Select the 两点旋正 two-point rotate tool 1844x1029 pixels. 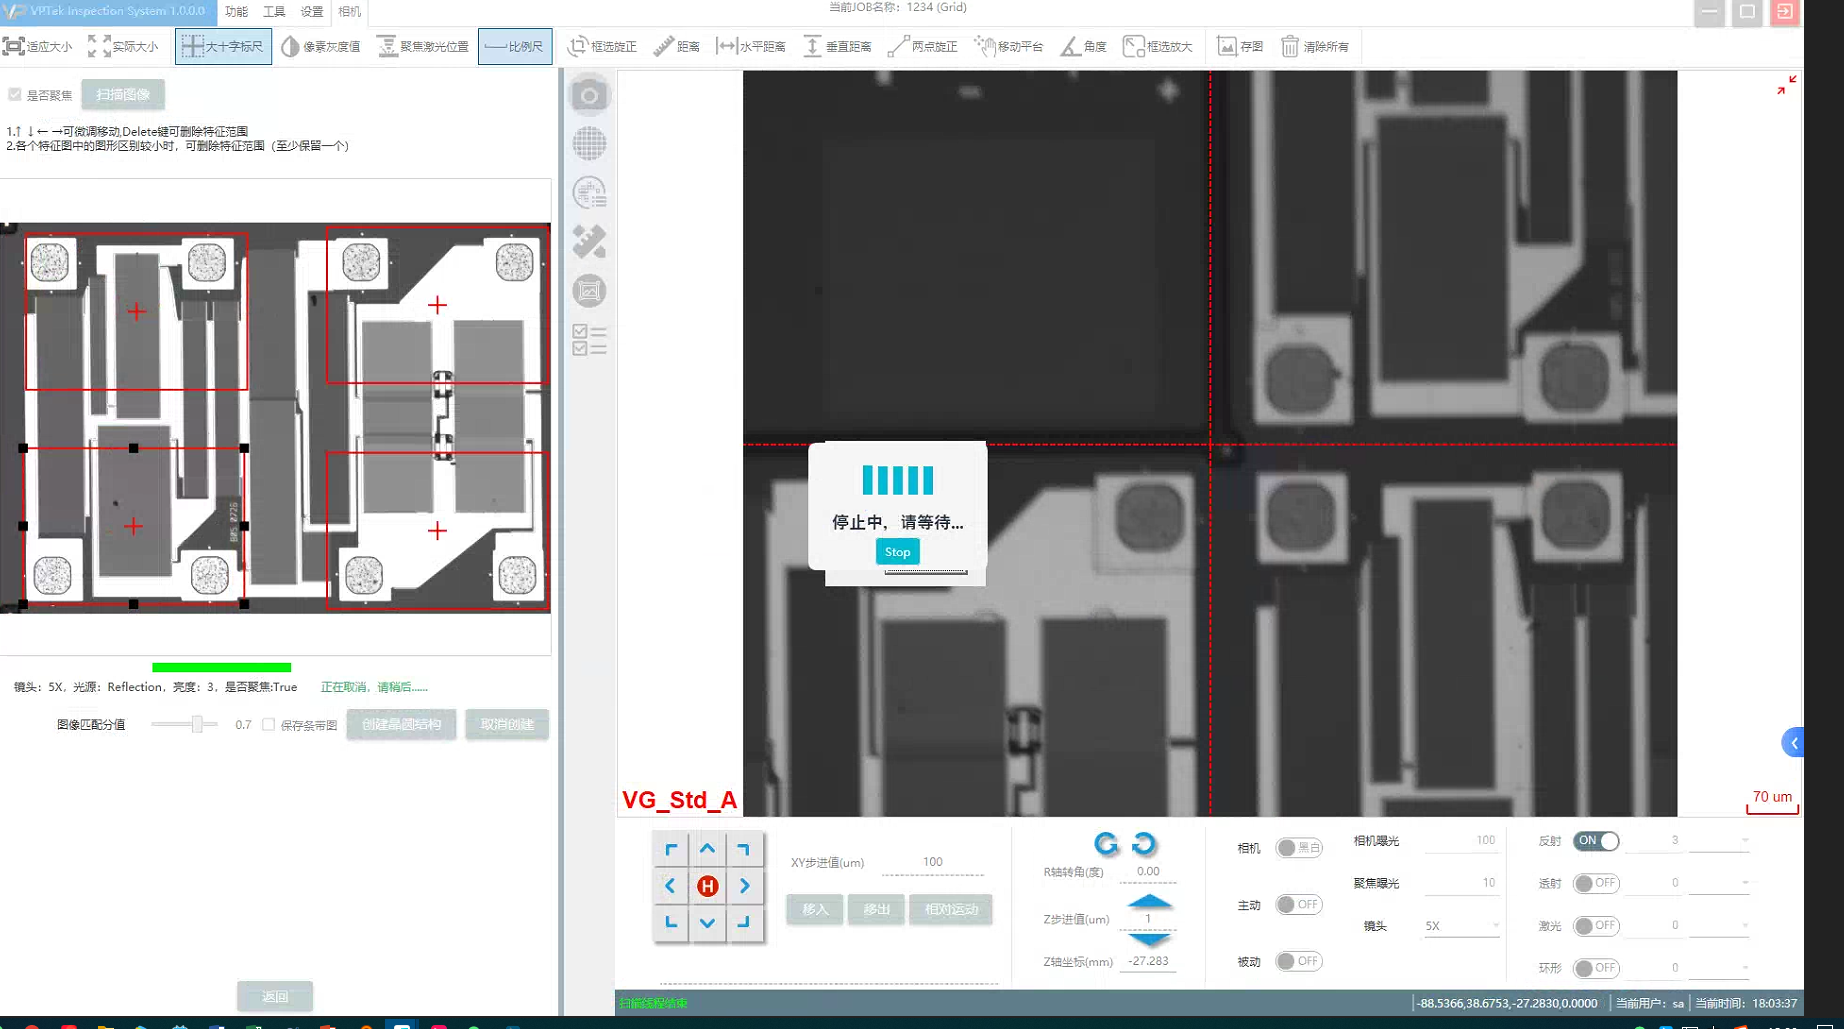click(923, 46)
